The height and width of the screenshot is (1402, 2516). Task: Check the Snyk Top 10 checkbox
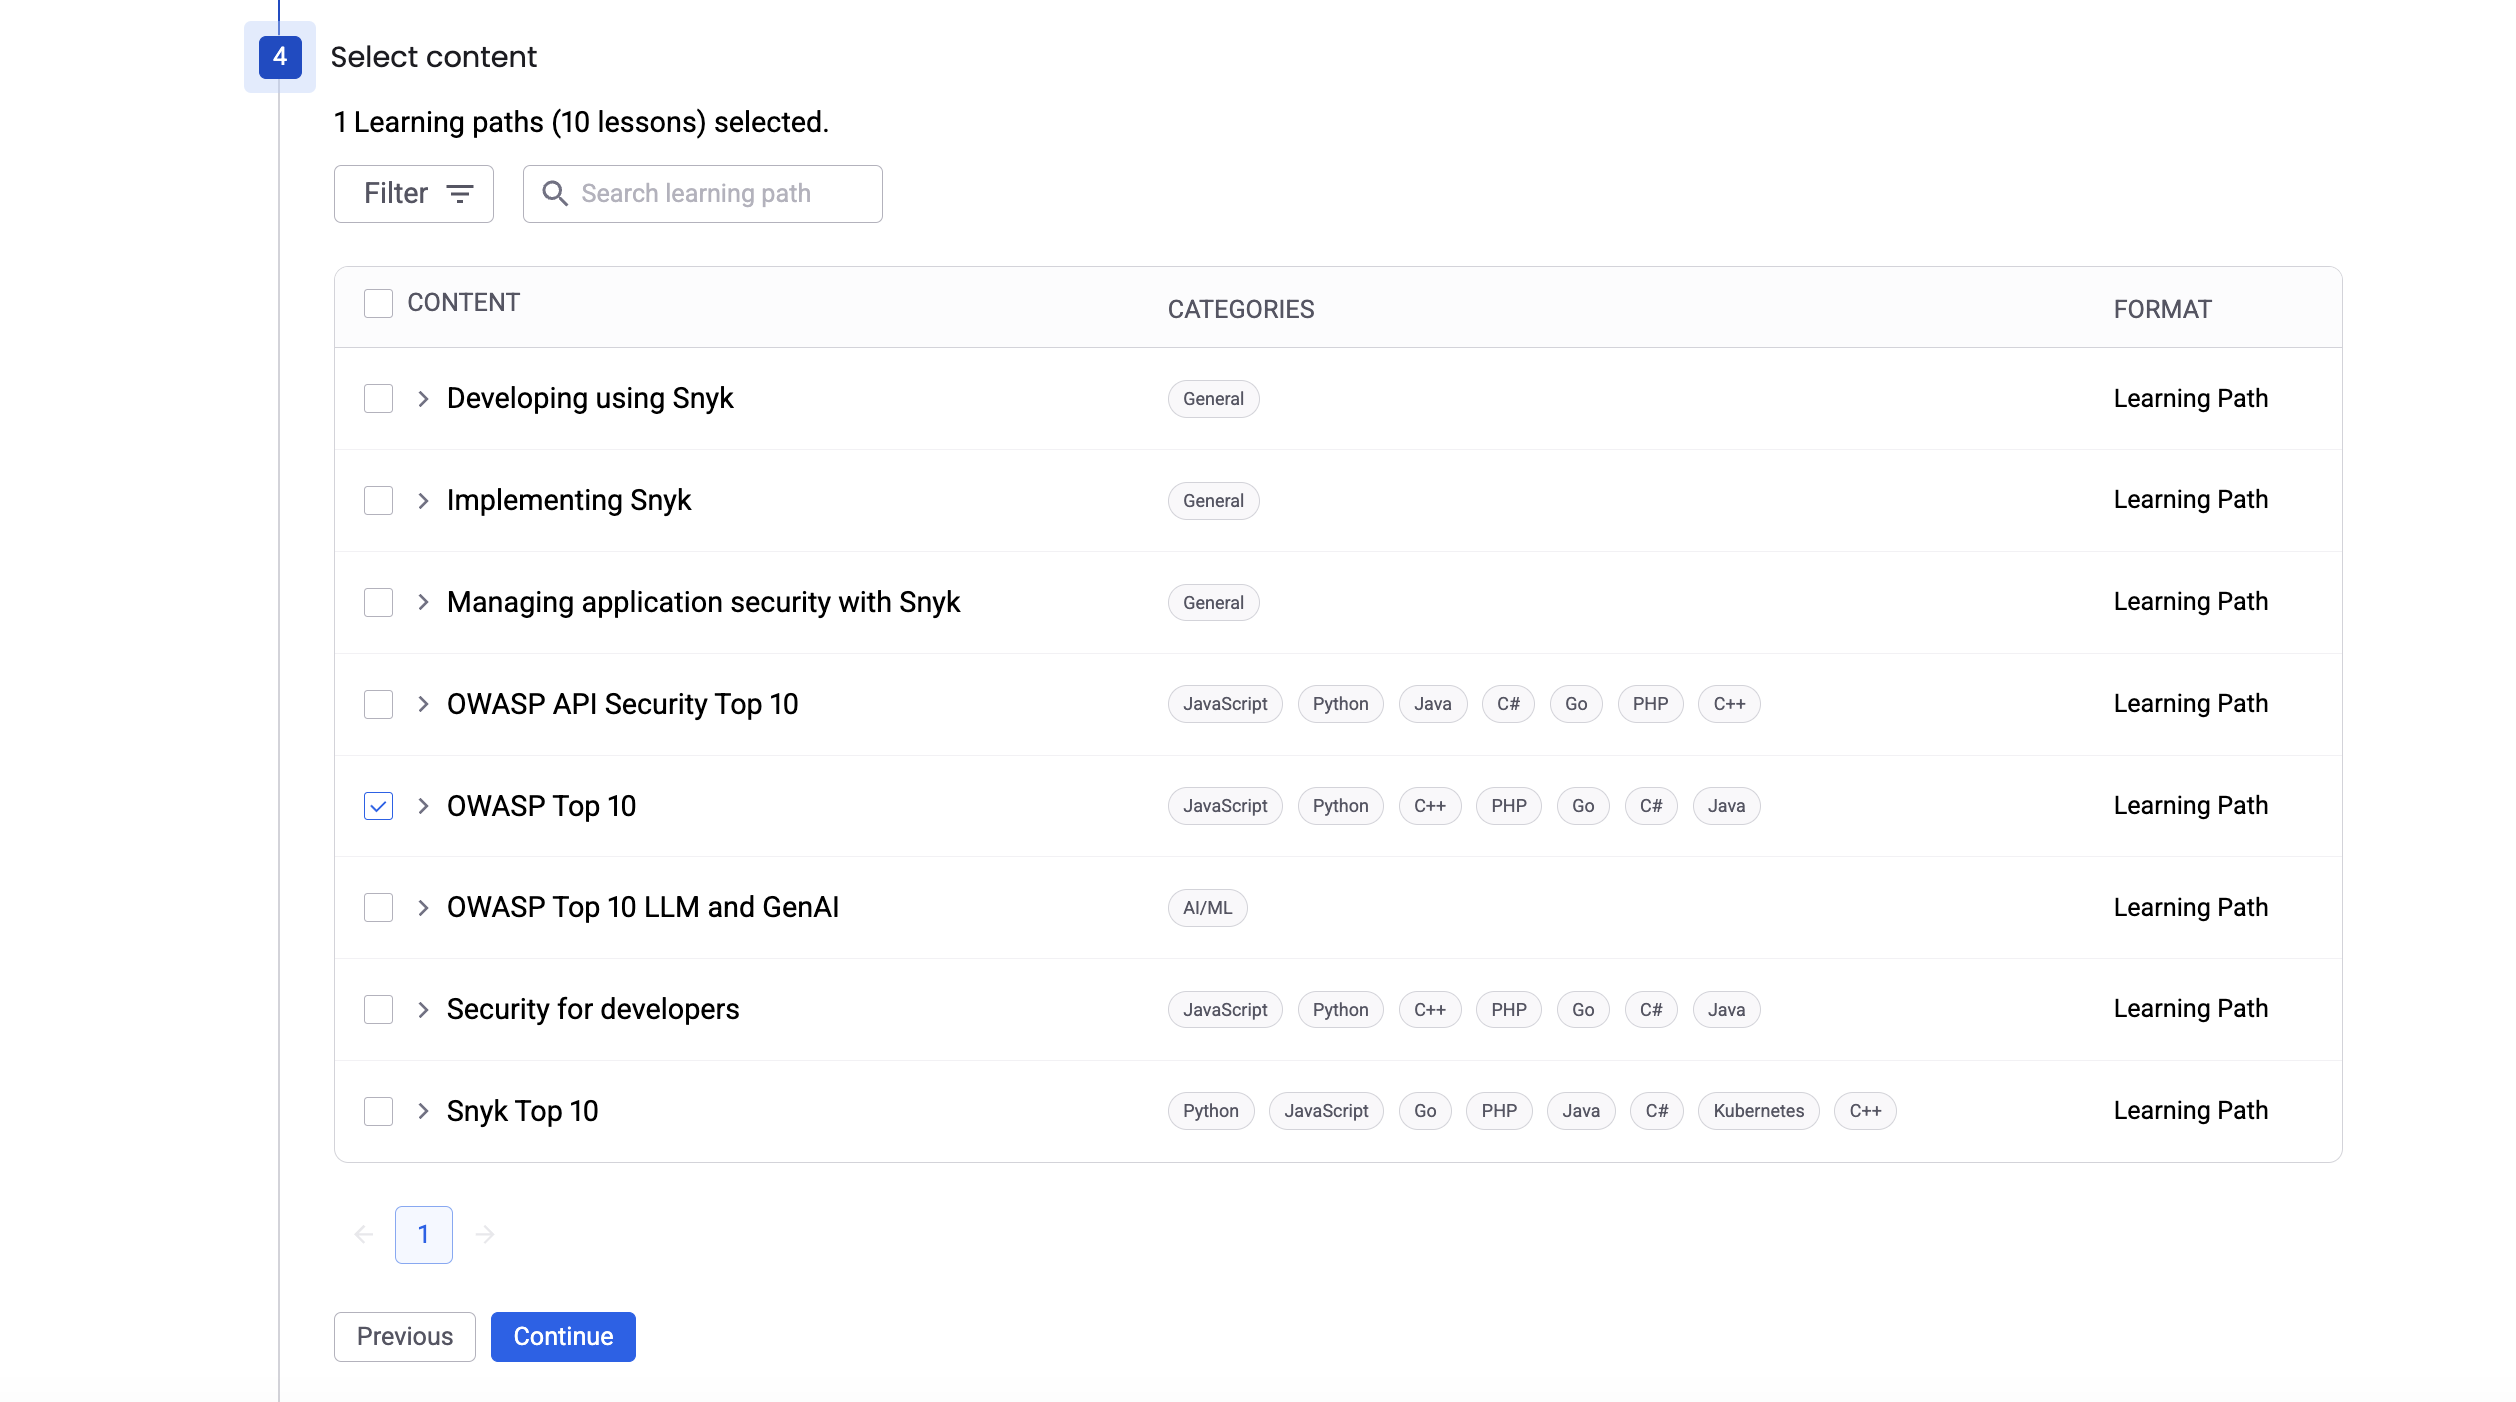click(378, 1111)
